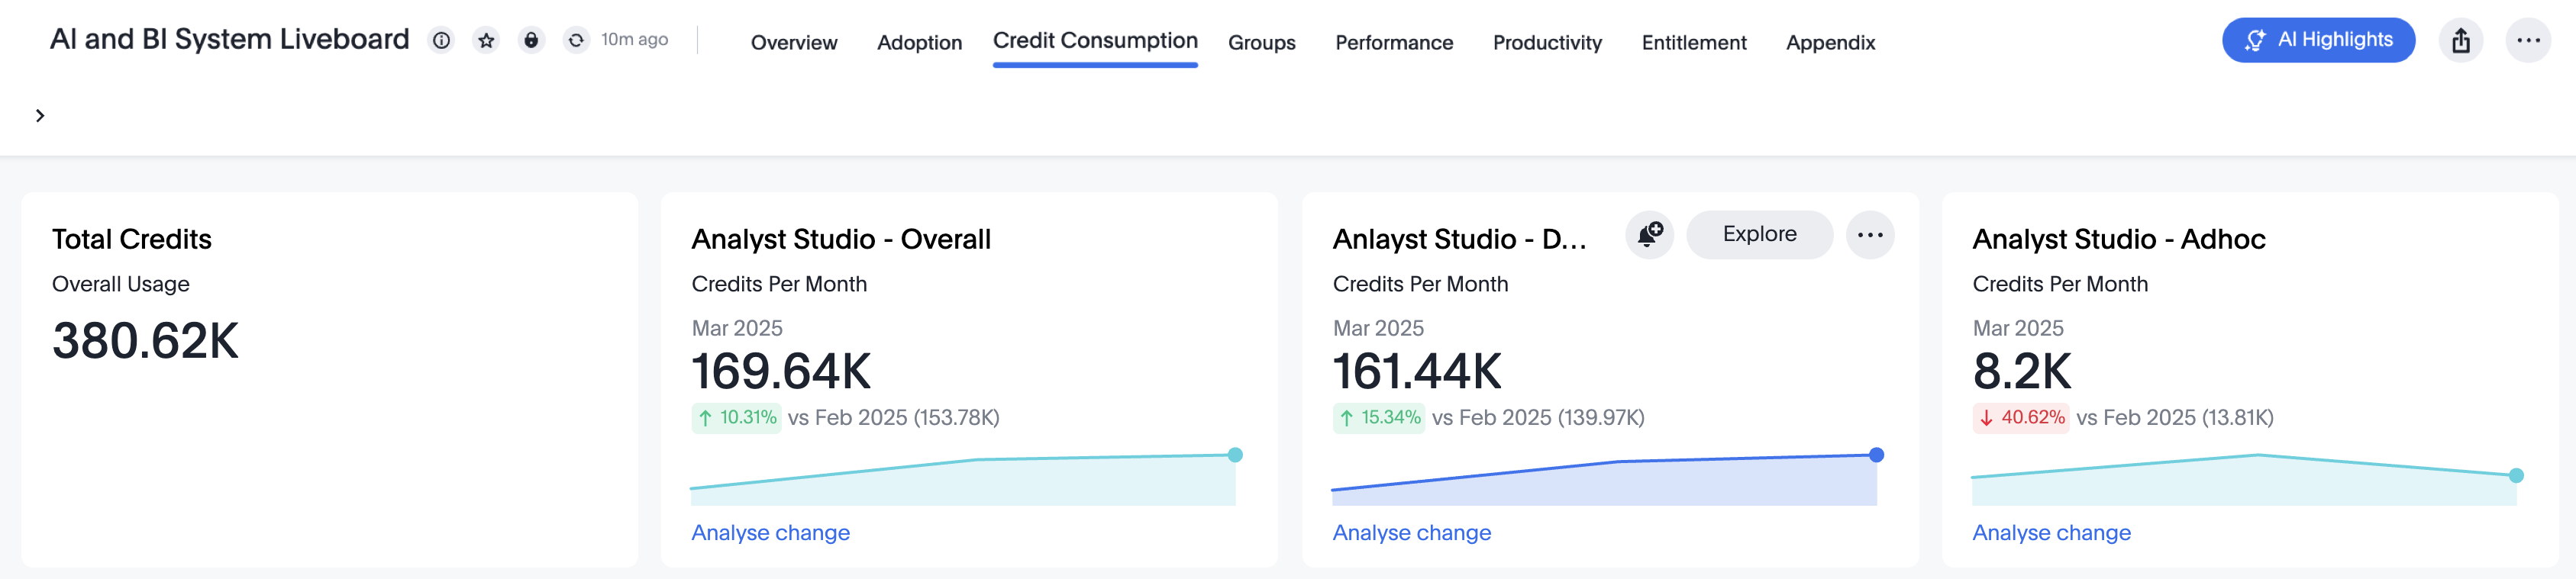Screen dimensions: 2576x579
Task: Refresh the Liveboard data
Action: pos(576,40)
